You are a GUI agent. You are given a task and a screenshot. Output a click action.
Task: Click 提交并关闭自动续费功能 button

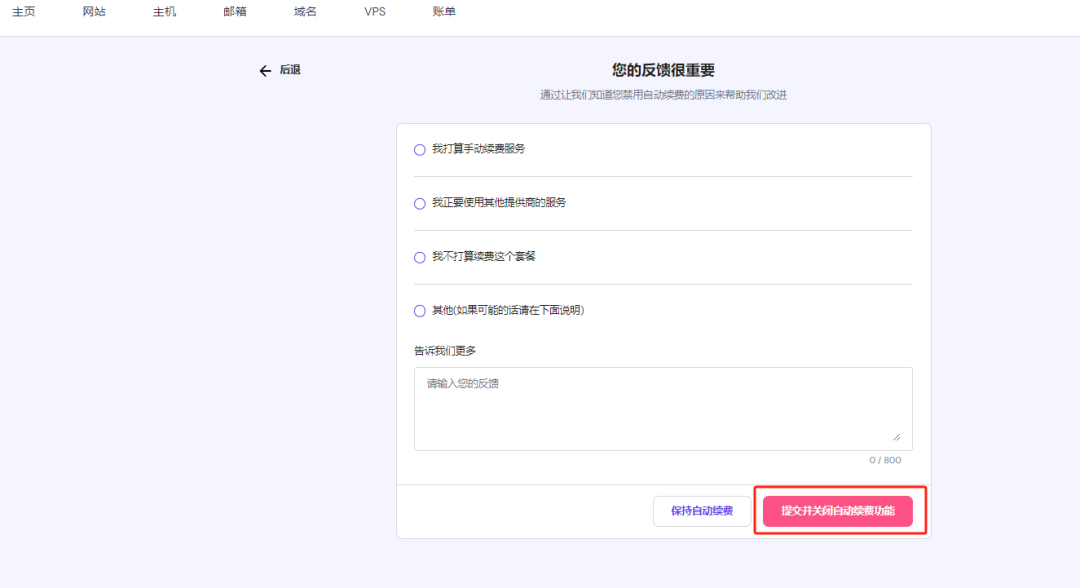840,510
